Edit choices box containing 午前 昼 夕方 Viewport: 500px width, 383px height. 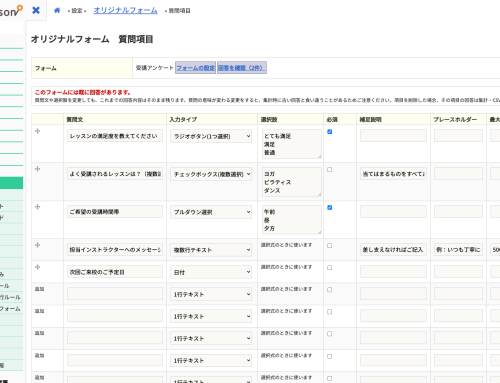292,220
